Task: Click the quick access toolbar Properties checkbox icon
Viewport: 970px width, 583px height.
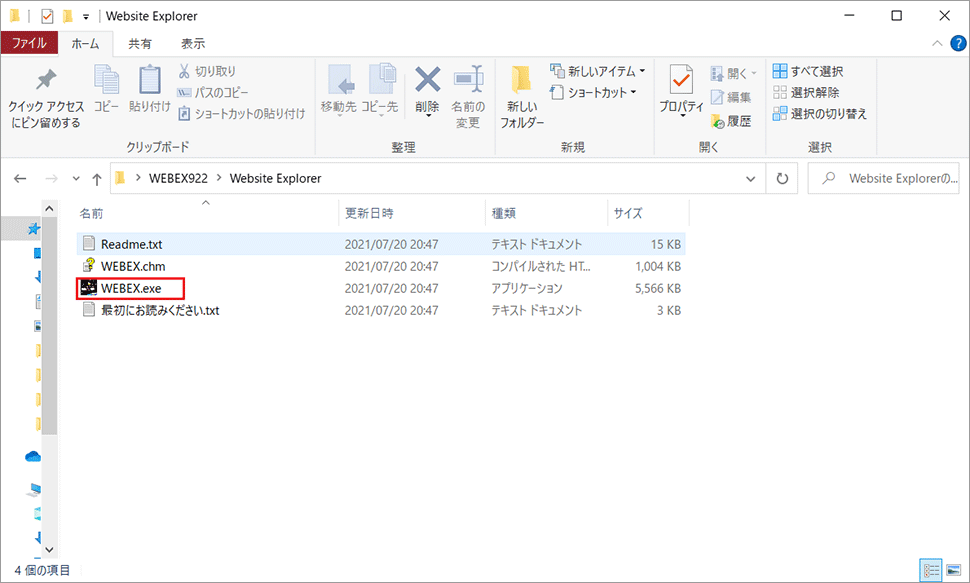Action: tap(47, 16)
